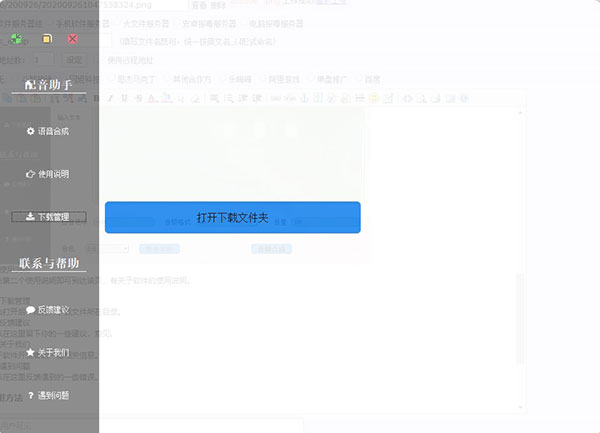Select the 电脑报毒服务器 radio in background page
The image size is (600, 433).
[x=243, y=24]
